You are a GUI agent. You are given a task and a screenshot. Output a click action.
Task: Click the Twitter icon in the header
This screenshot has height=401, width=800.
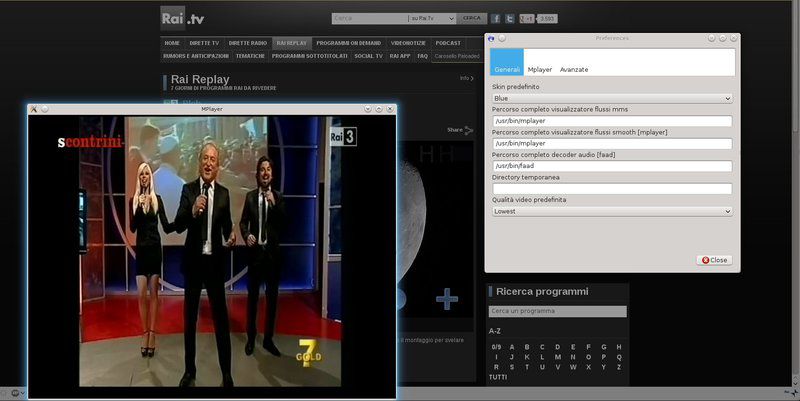pos(510,18)
